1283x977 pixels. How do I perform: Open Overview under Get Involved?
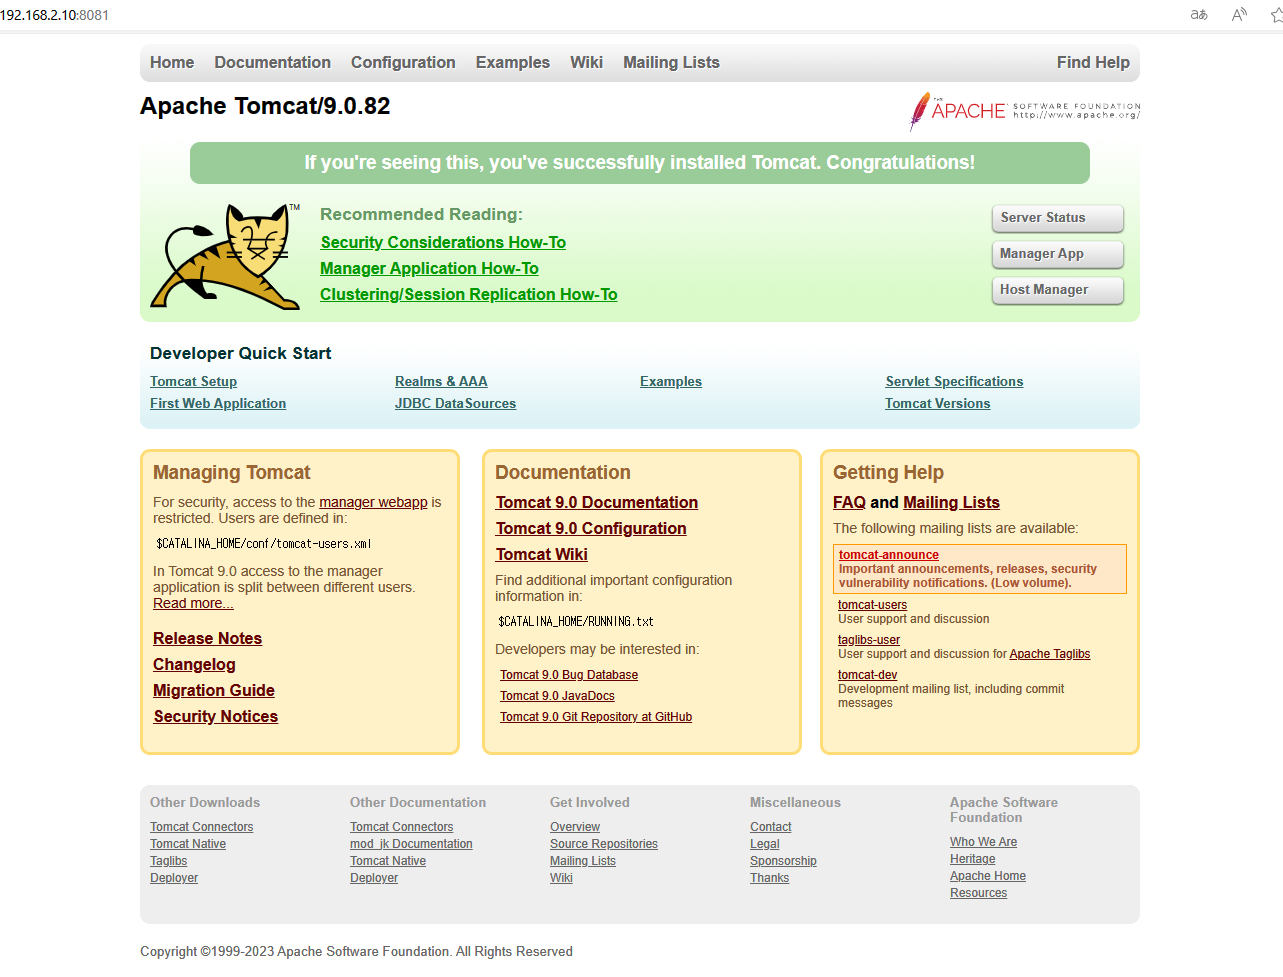pos(574,827)
